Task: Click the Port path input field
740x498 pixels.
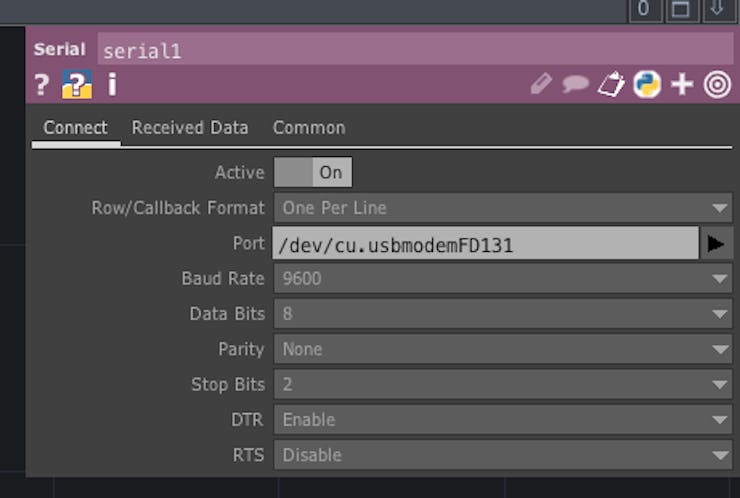Action: pyautogui.click(x=485, y=243)
